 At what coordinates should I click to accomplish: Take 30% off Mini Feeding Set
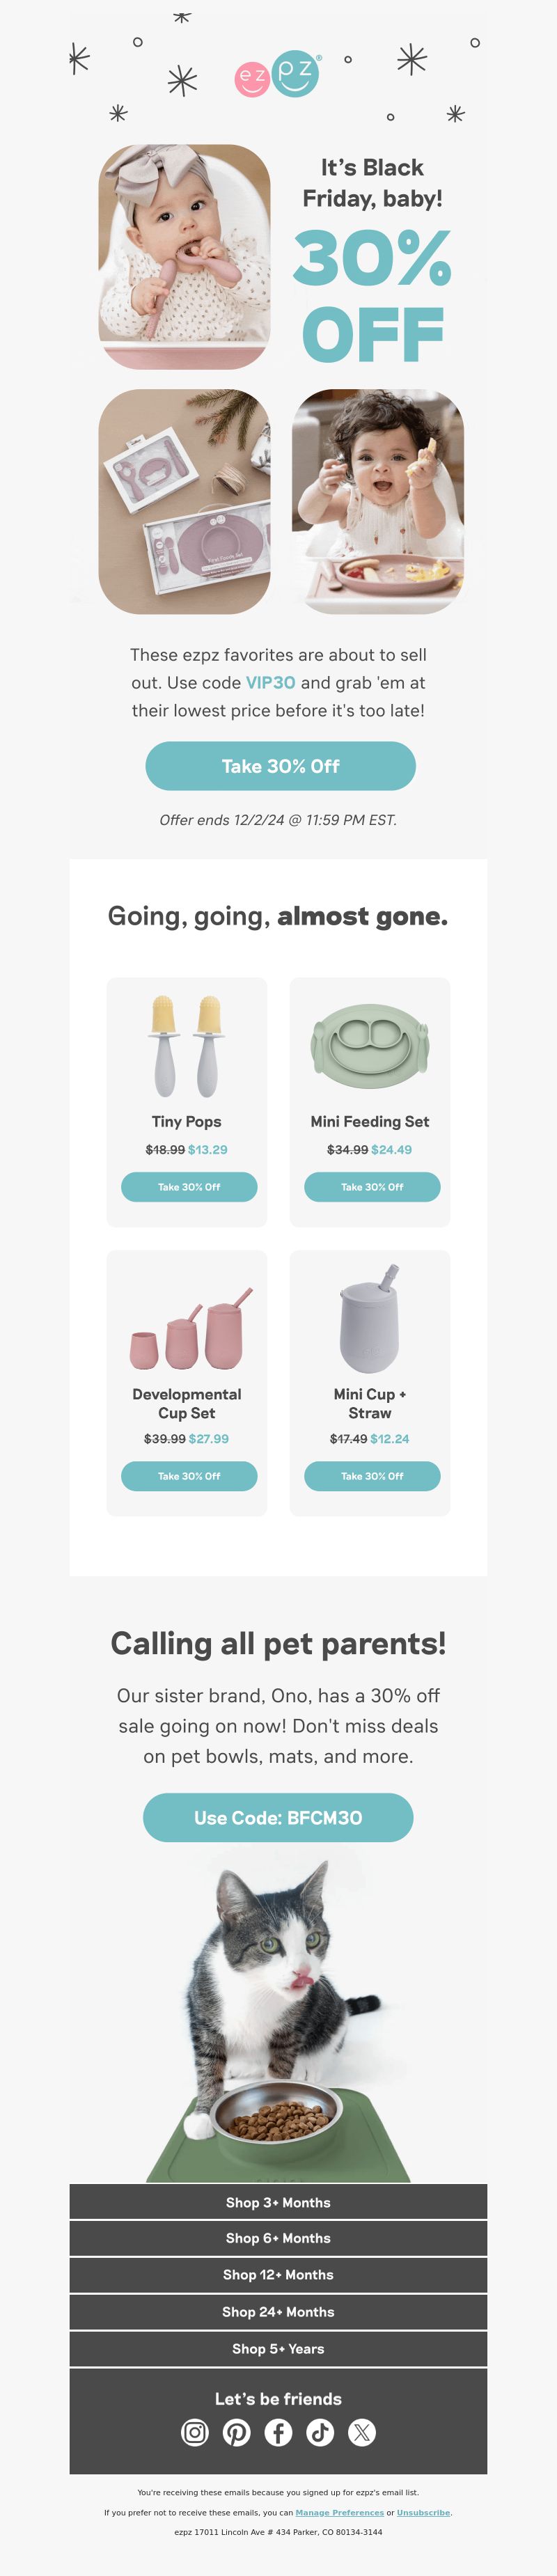coord(372,1187)
